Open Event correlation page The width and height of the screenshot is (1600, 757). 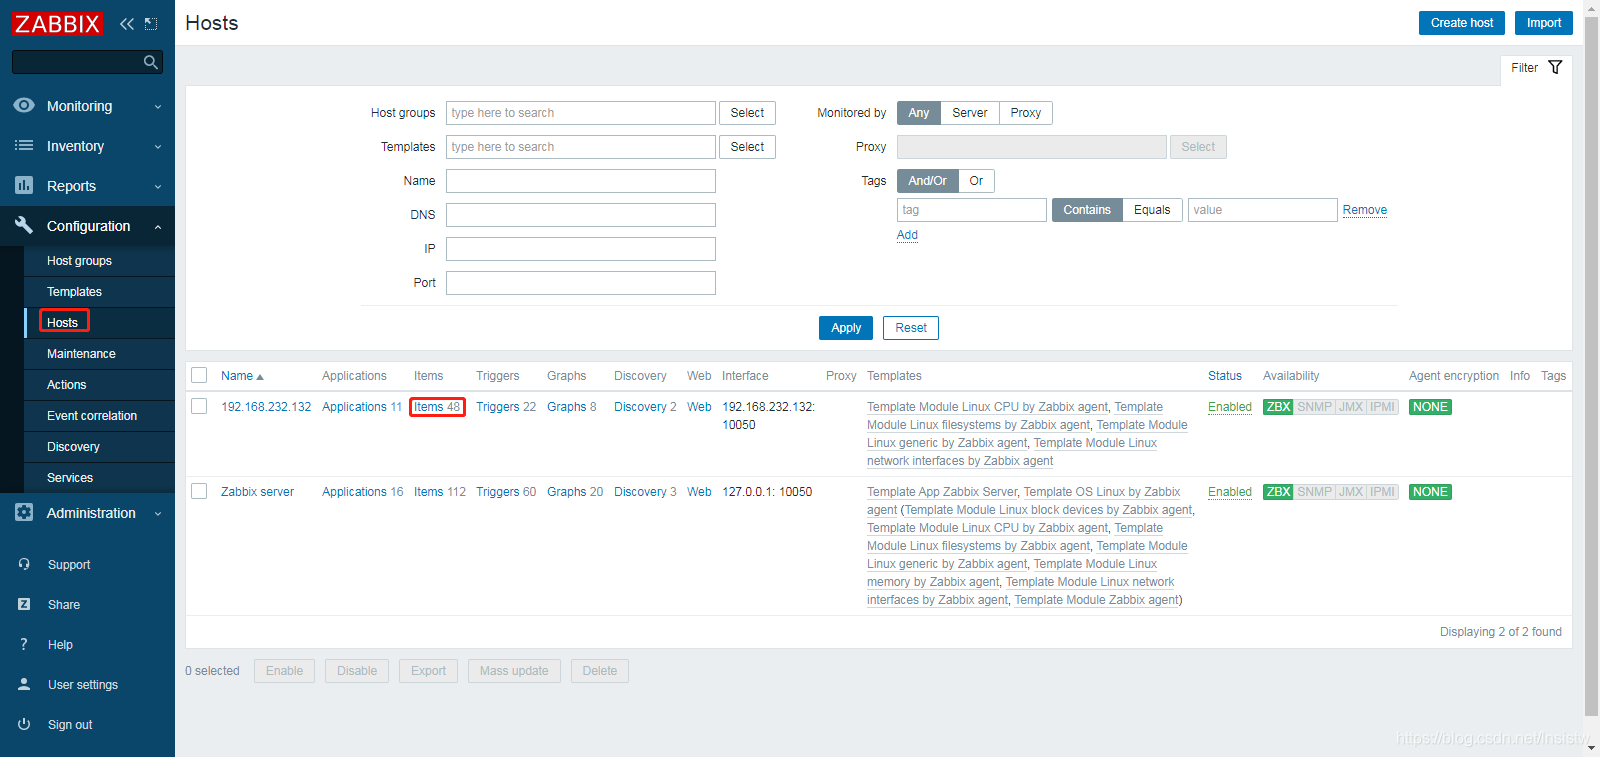point(92,416)
